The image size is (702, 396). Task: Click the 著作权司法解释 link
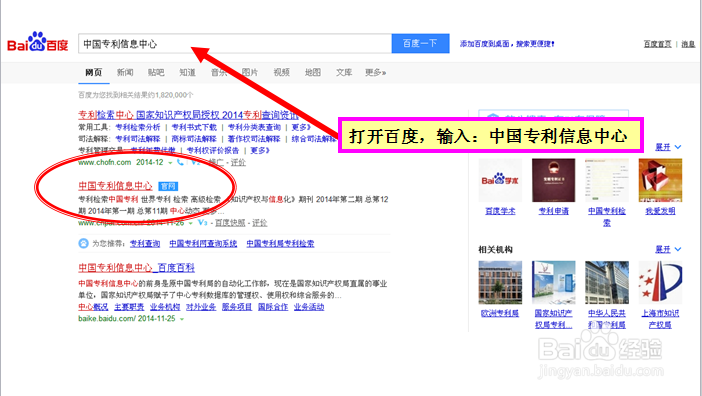point(254,139)
